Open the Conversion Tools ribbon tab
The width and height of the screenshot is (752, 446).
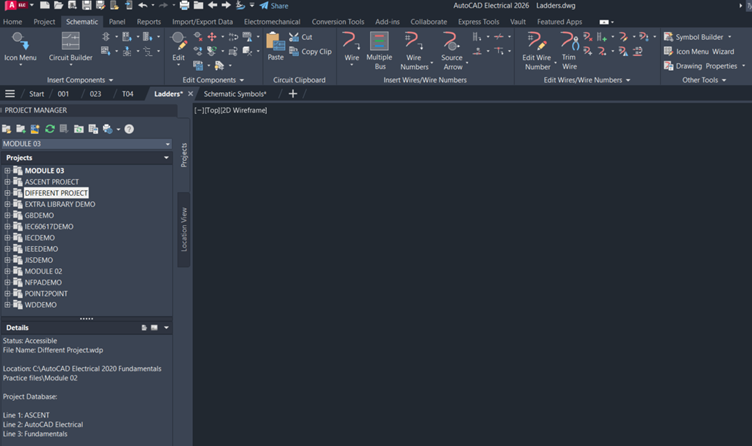(338, 22)
